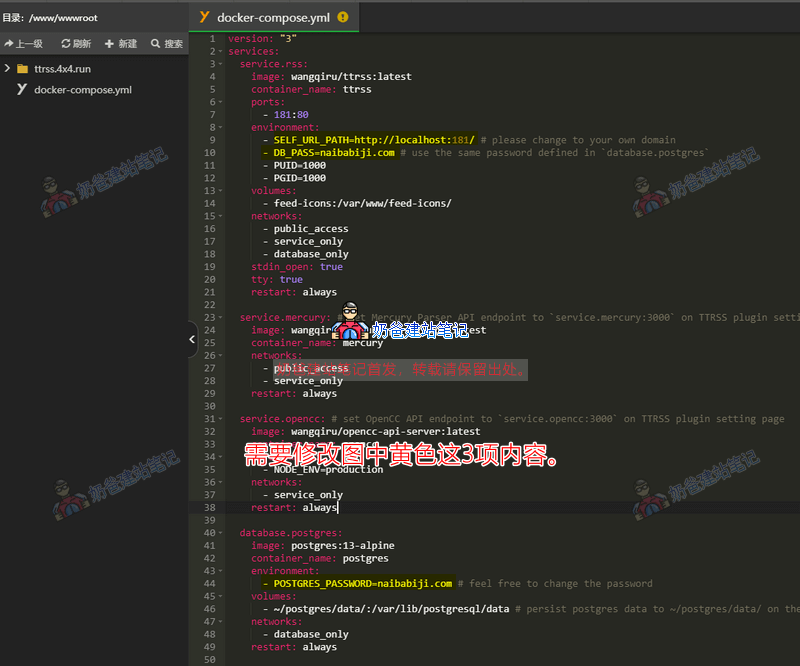Click 刷新 to refresh the file list
The image size is (800, 666).
coord(73,43)
